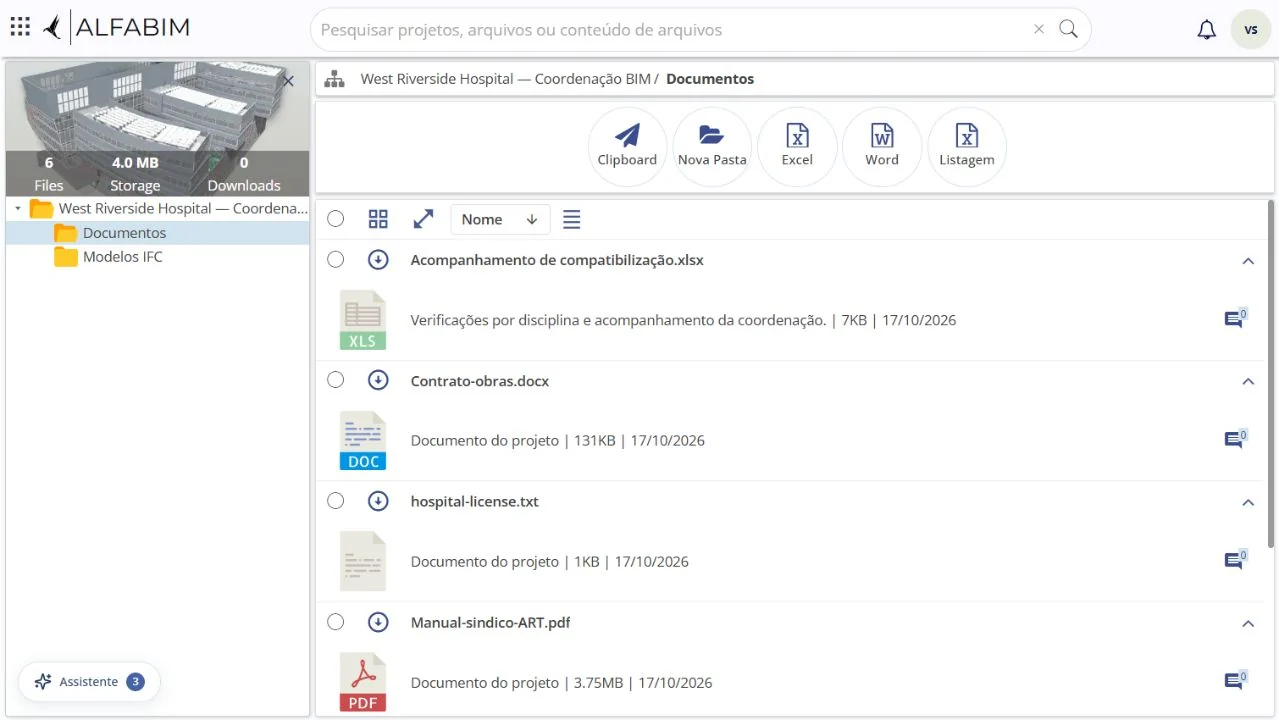Collapse hospital-license.txt details
1279x720 pixels.
pos(1248,502)
